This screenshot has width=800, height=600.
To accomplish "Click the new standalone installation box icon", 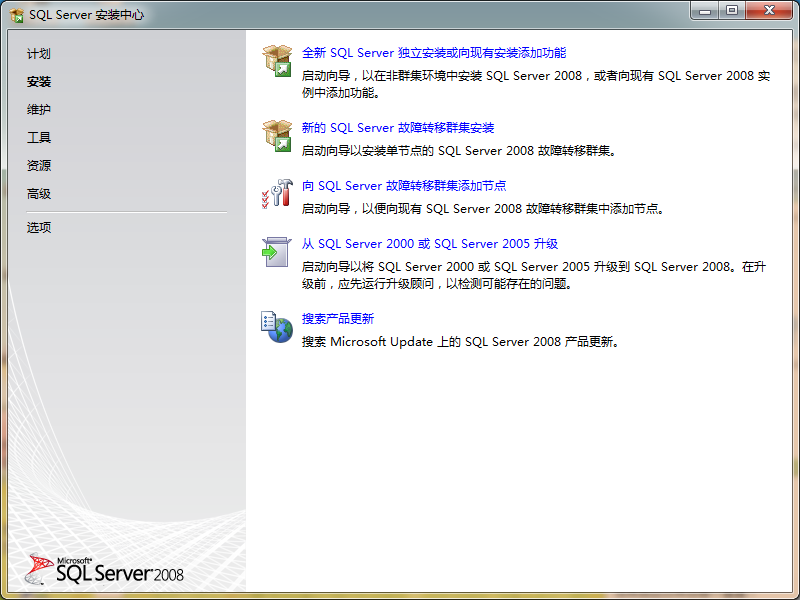I will pyautogui.click(x=277, y=61).
